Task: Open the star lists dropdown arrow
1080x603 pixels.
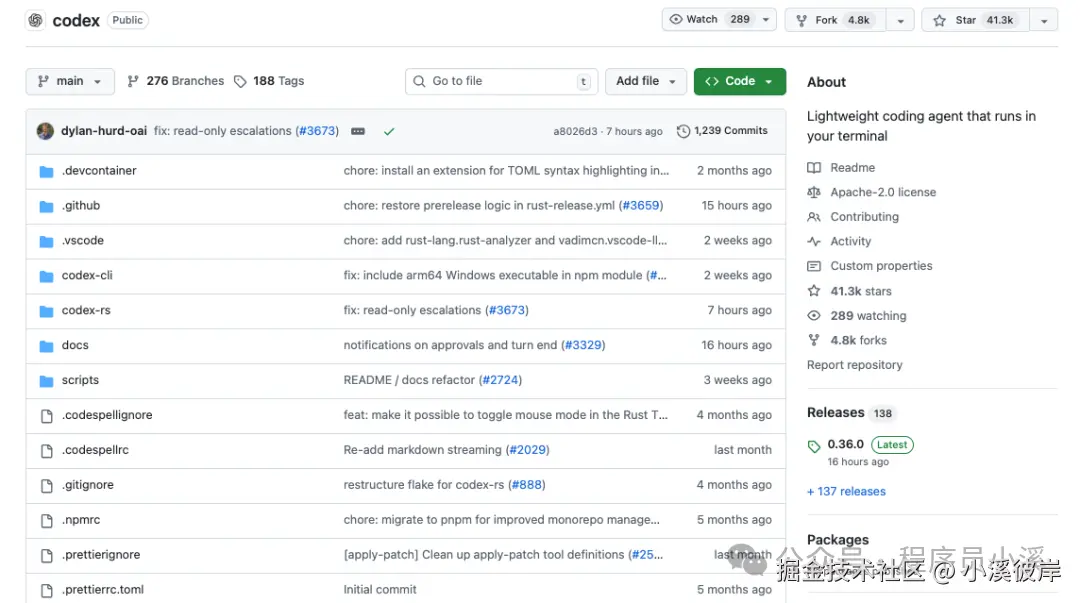Action: click(x=1044, y=21)
